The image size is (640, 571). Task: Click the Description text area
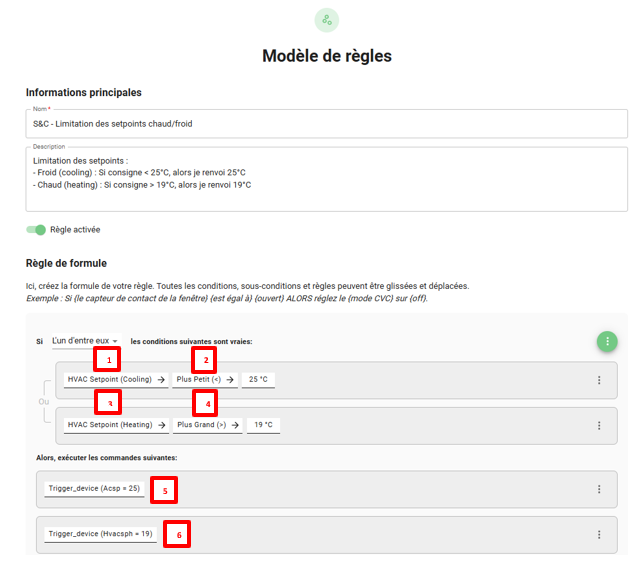(326, 180)
